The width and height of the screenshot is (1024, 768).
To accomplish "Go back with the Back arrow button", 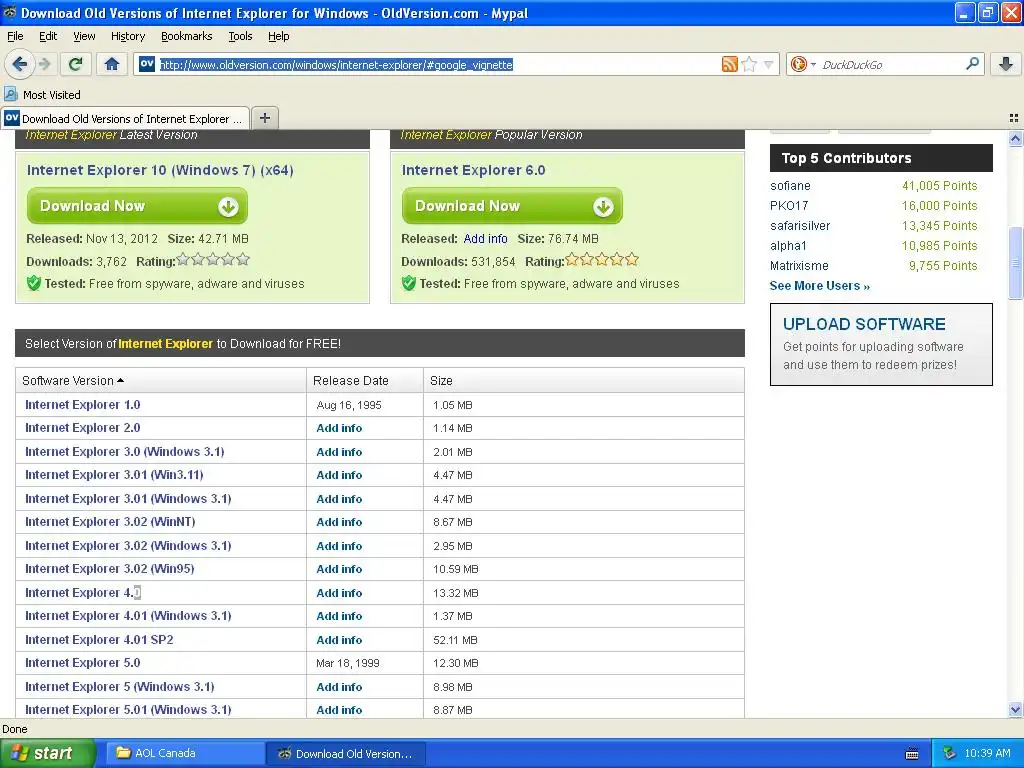I will coord(20,64).
